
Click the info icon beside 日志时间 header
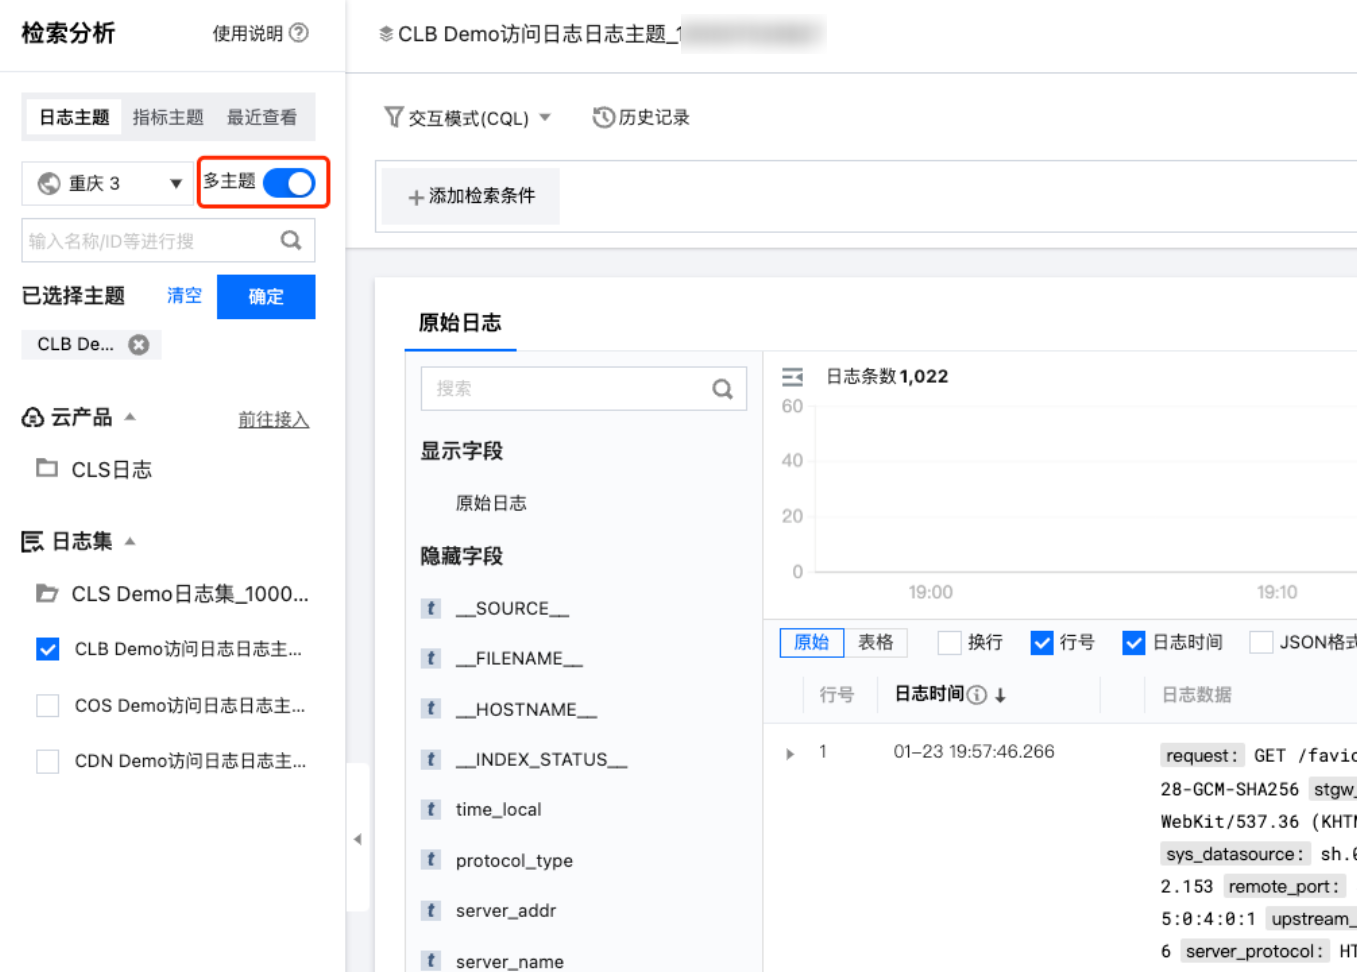point(977,695)
